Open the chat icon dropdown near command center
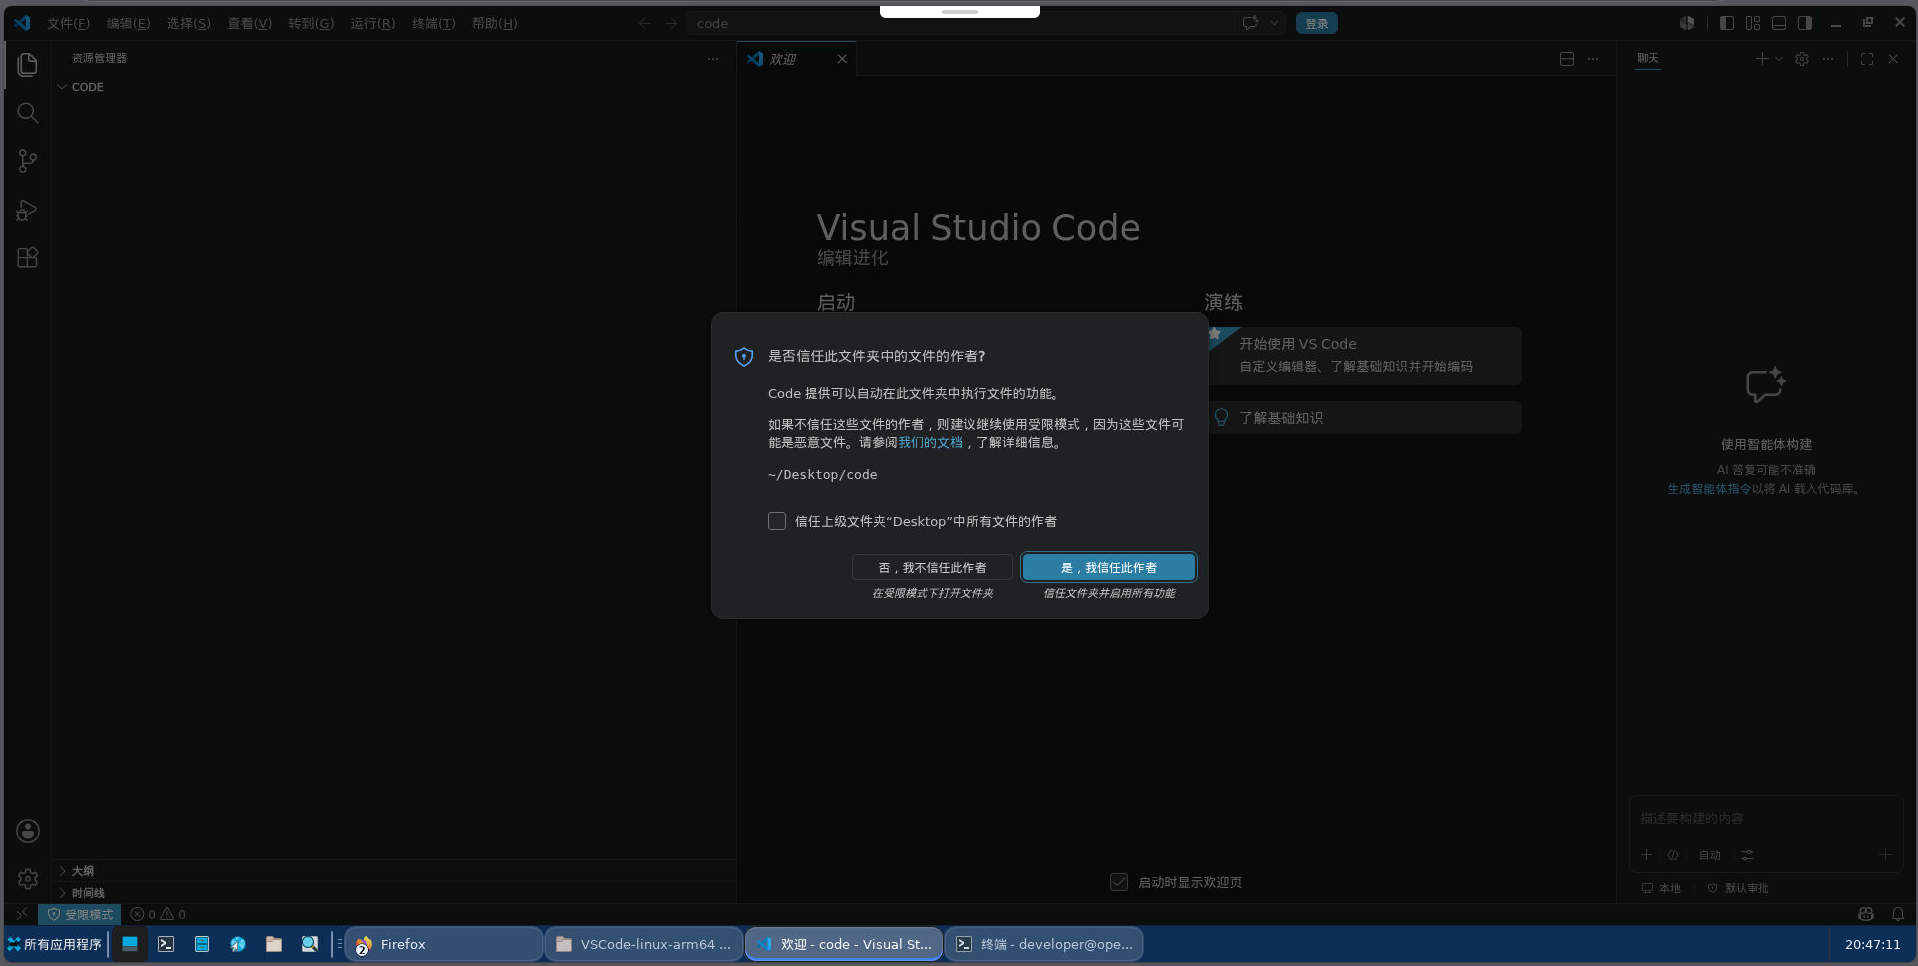This screenshot has width=1918, height=966. pos(1274,23)
